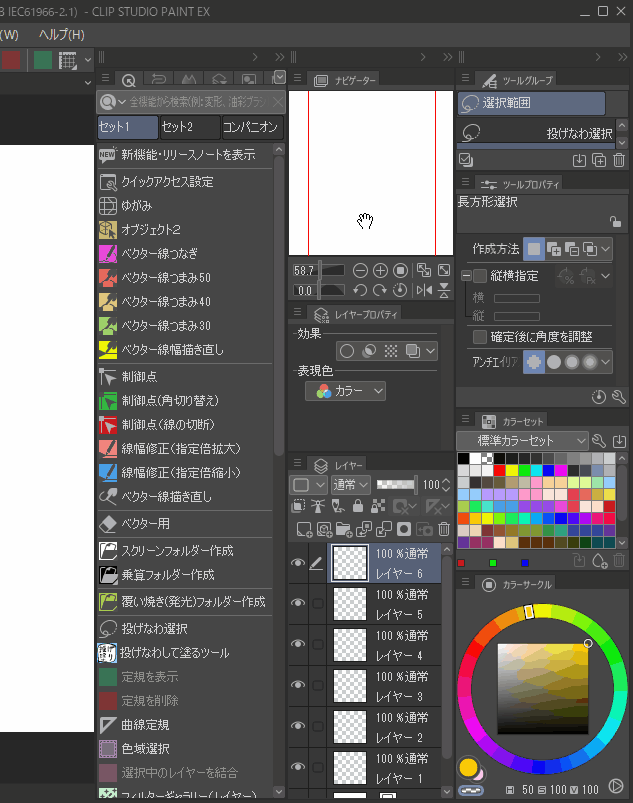This screenshot has width=633, height=803.
Task: Click border effect circle icon in Layer Property
Action: pyautogui.click(x=347, y=351)
